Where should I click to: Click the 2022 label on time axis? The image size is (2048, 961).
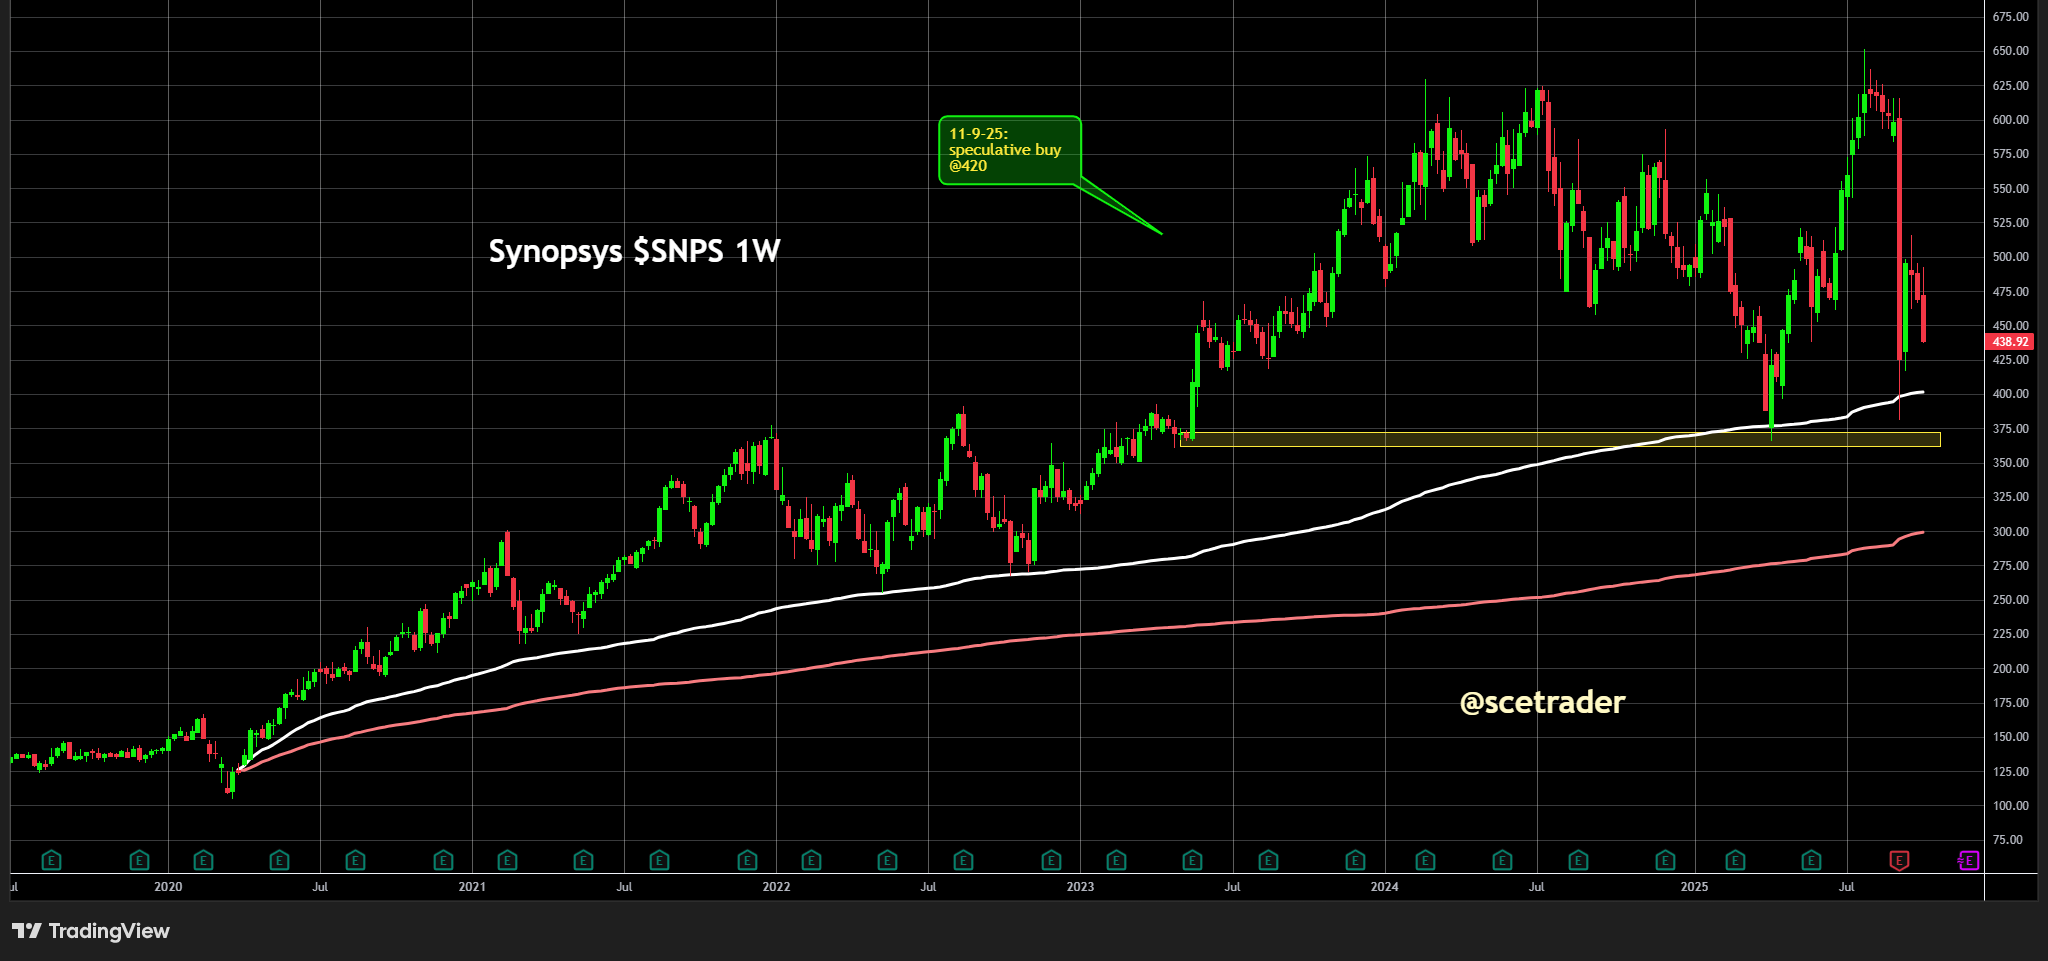(x=776, y=887)
